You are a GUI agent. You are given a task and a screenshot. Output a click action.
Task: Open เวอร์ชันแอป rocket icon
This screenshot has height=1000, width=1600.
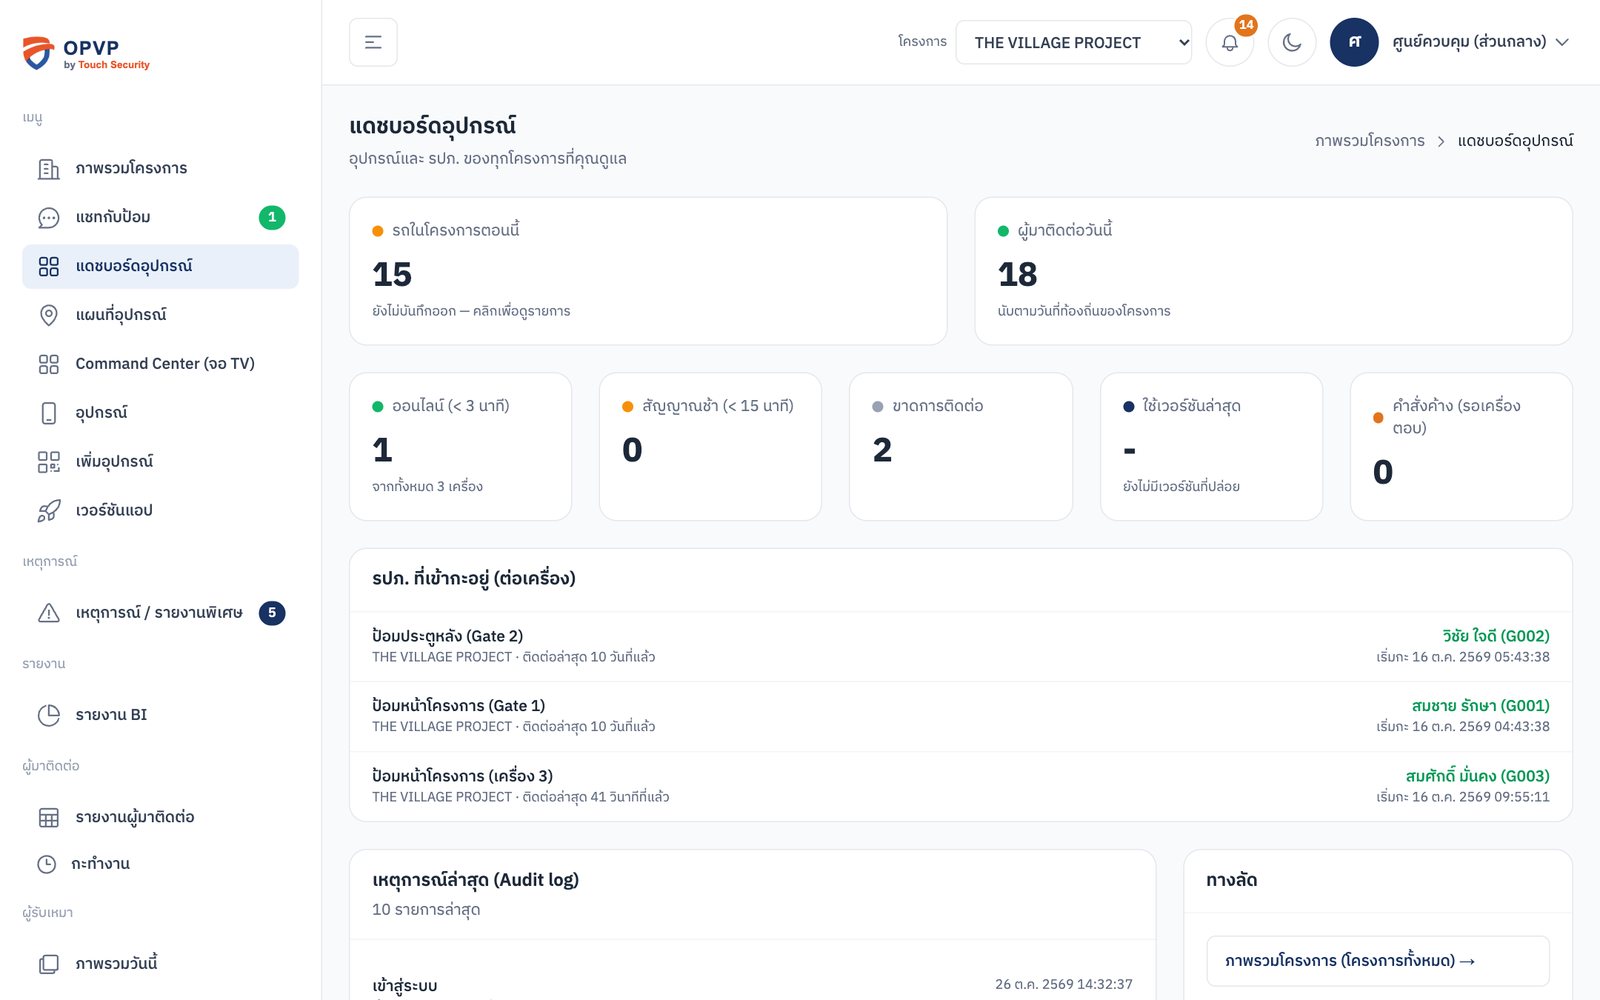[x=48, y=511]
